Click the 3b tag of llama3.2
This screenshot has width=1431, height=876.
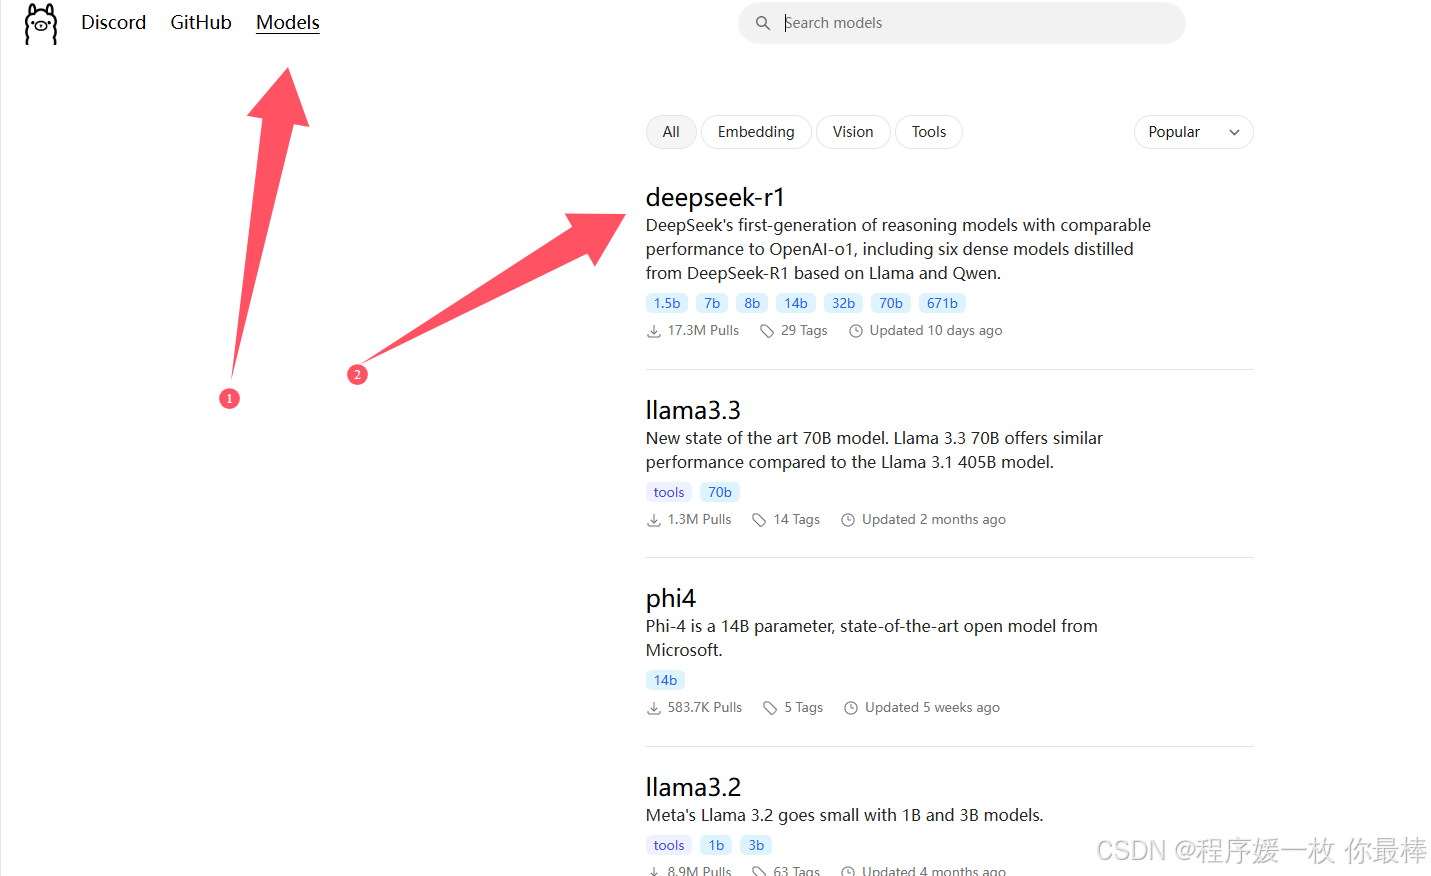click(756, 845)
